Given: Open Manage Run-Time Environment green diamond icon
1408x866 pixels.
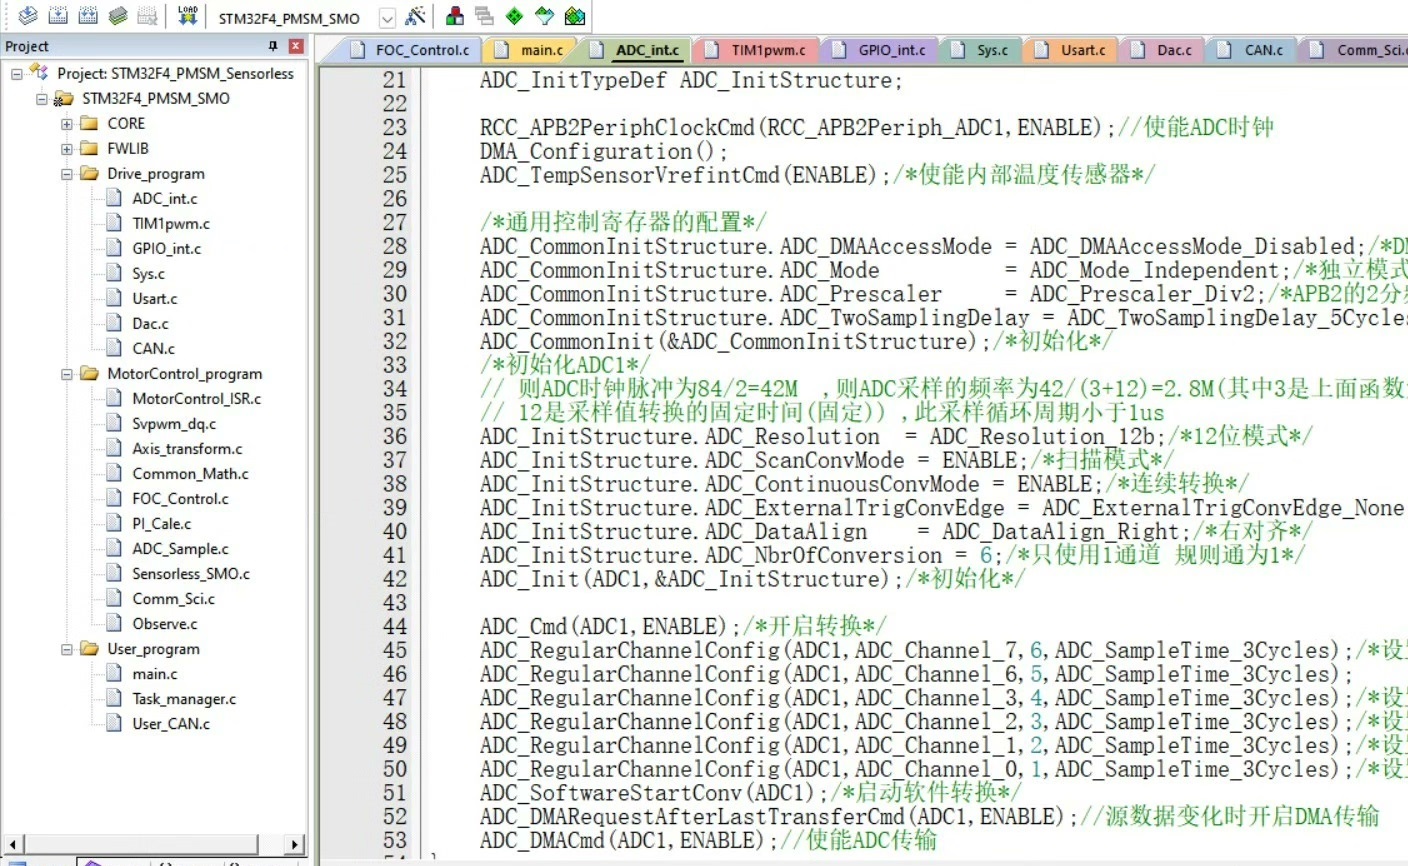Looking at the screenshot, I should click(514, 16).
